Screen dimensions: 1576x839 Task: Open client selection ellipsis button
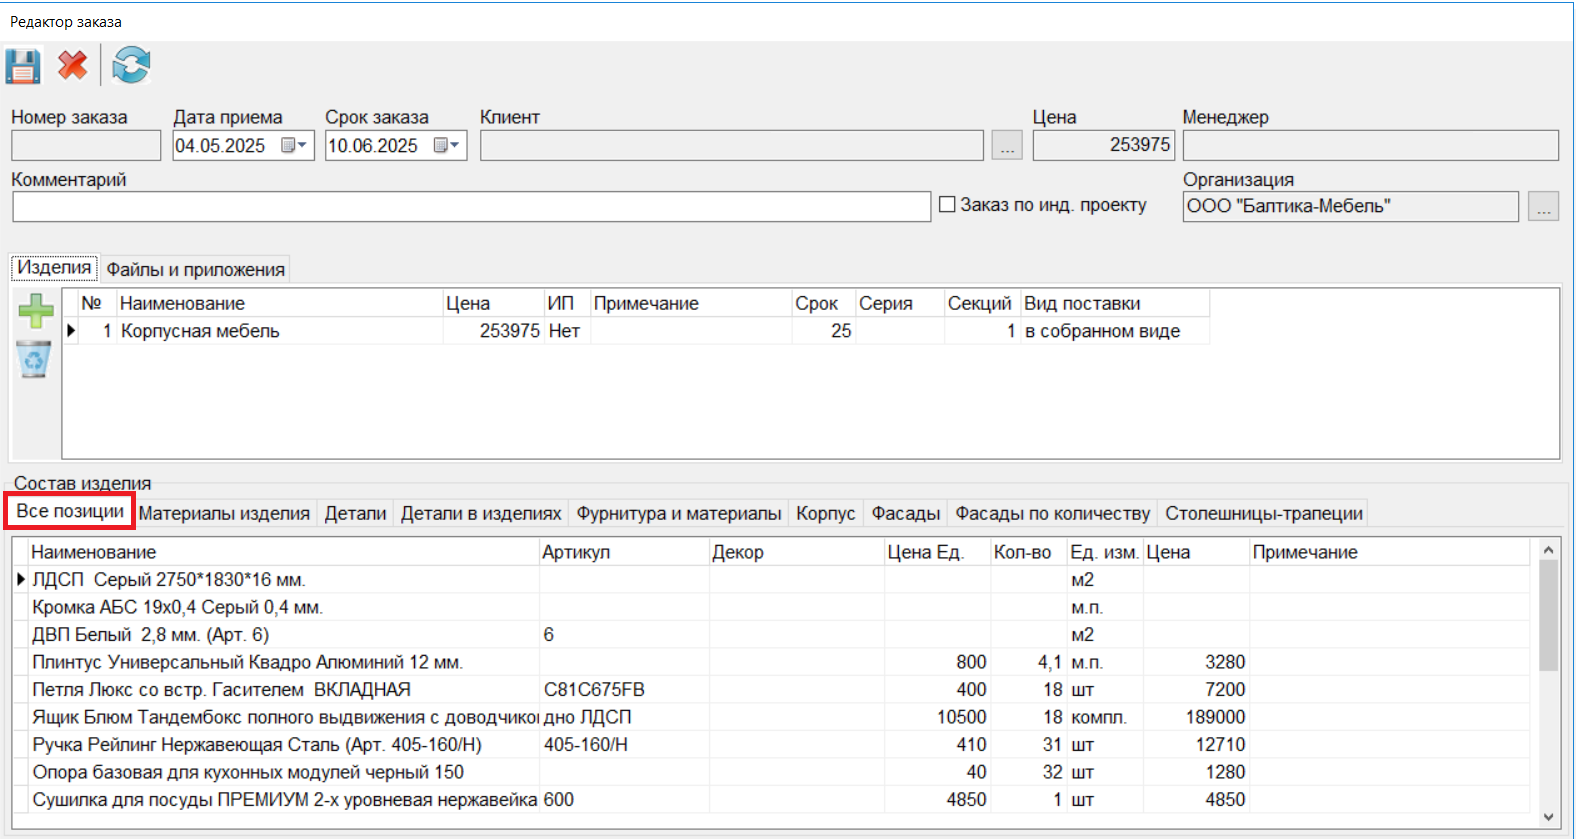[1007, 146]
